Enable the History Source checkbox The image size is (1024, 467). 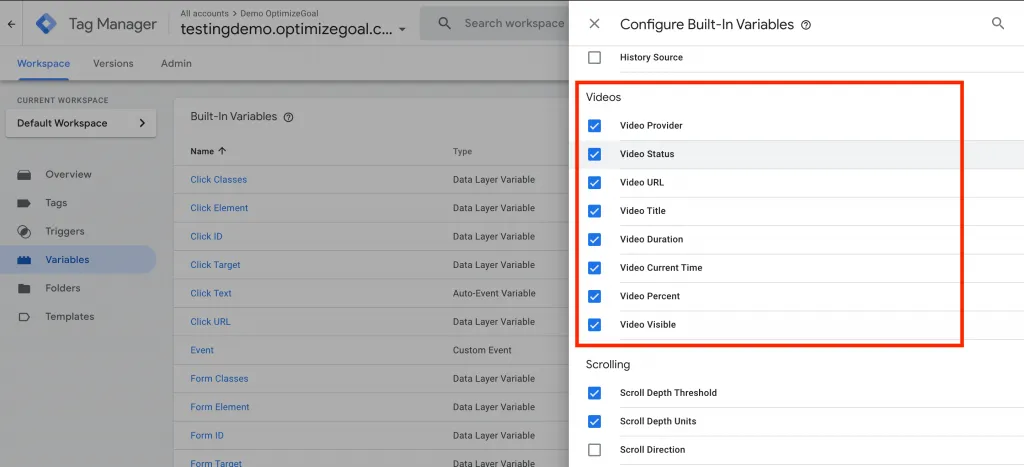tap(594, 57)
